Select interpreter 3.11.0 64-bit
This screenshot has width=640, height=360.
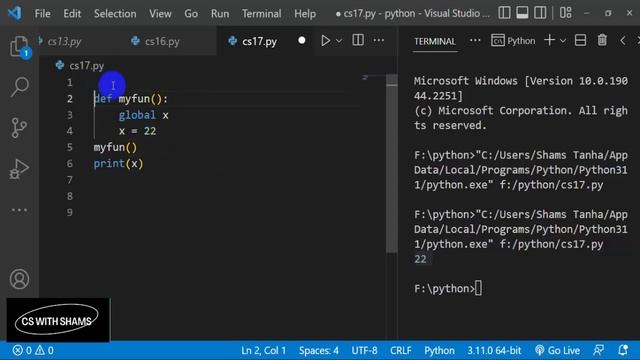pyautogui.click(x=494, y=350)
